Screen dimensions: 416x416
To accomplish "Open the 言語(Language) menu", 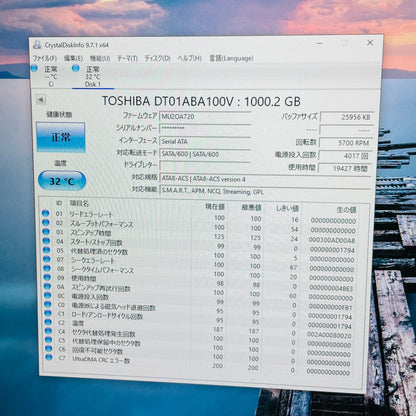I will pos(231,58).
